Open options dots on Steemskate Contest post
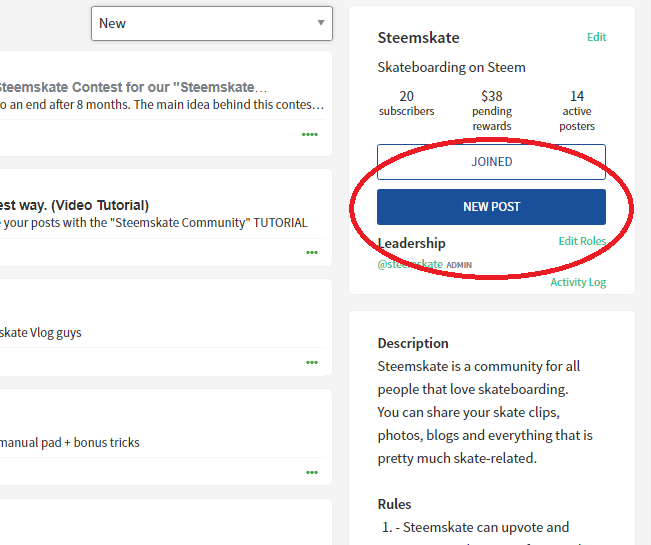Image resolution: width=651 pixels, height=545 pixels. pyautogui.click(x=310, y=134)
